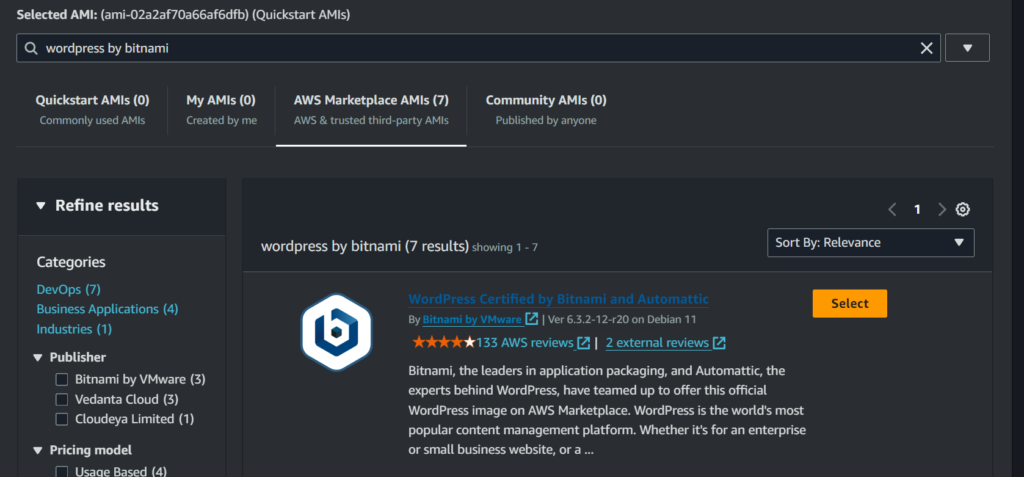Image resolution: width=1024 pixels, height=477 pixels.
Task: Click in the AMI search text field
Action: [478, 48]
